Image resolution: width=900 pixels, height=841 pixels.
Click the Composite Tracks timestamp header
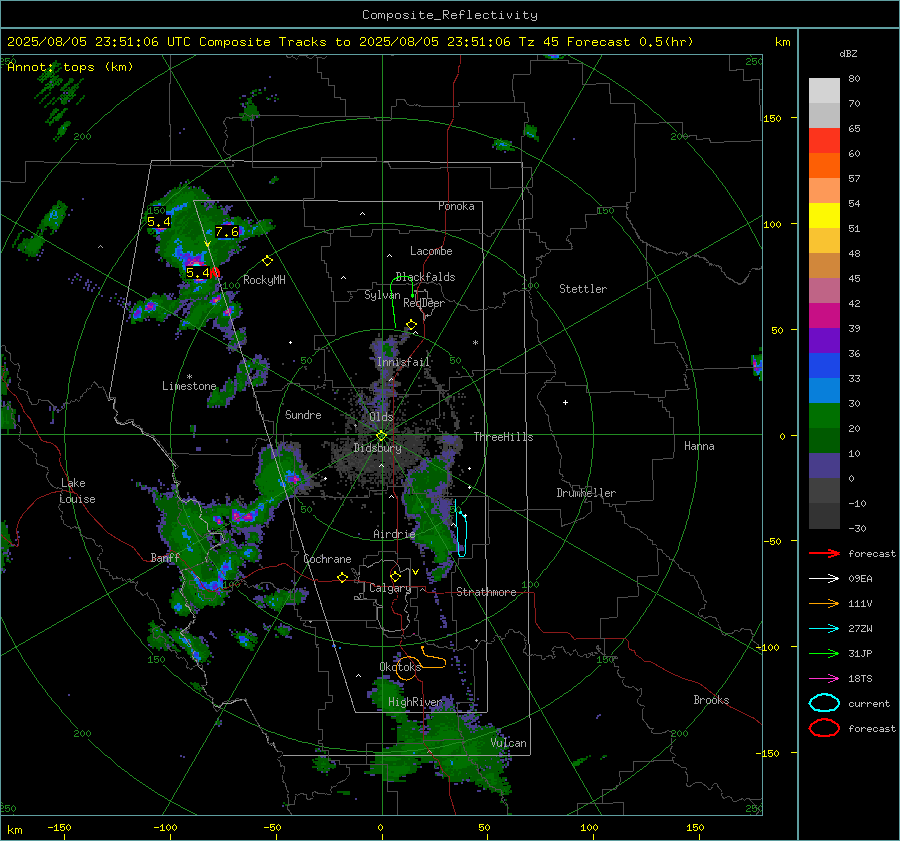(x=350, y=42)
